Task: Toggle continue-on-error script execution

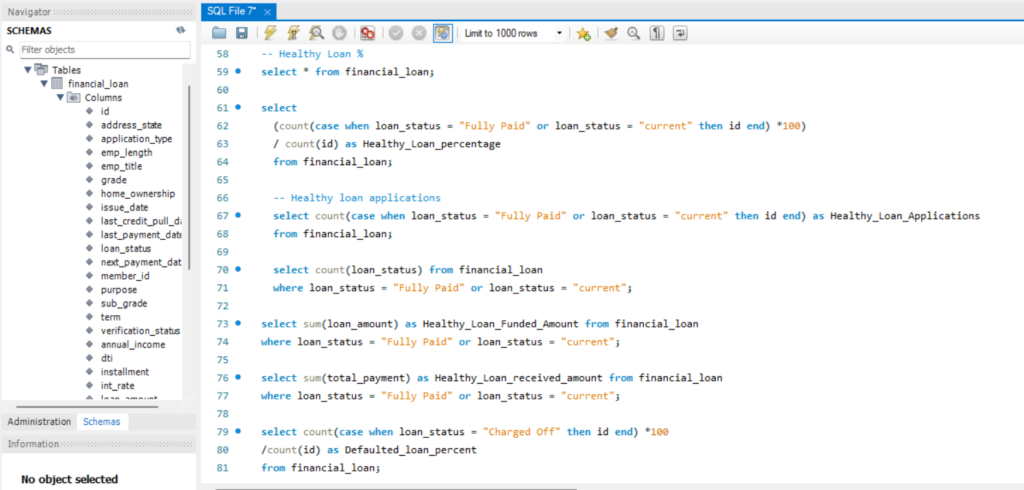Action: click(x=368, y=33)
